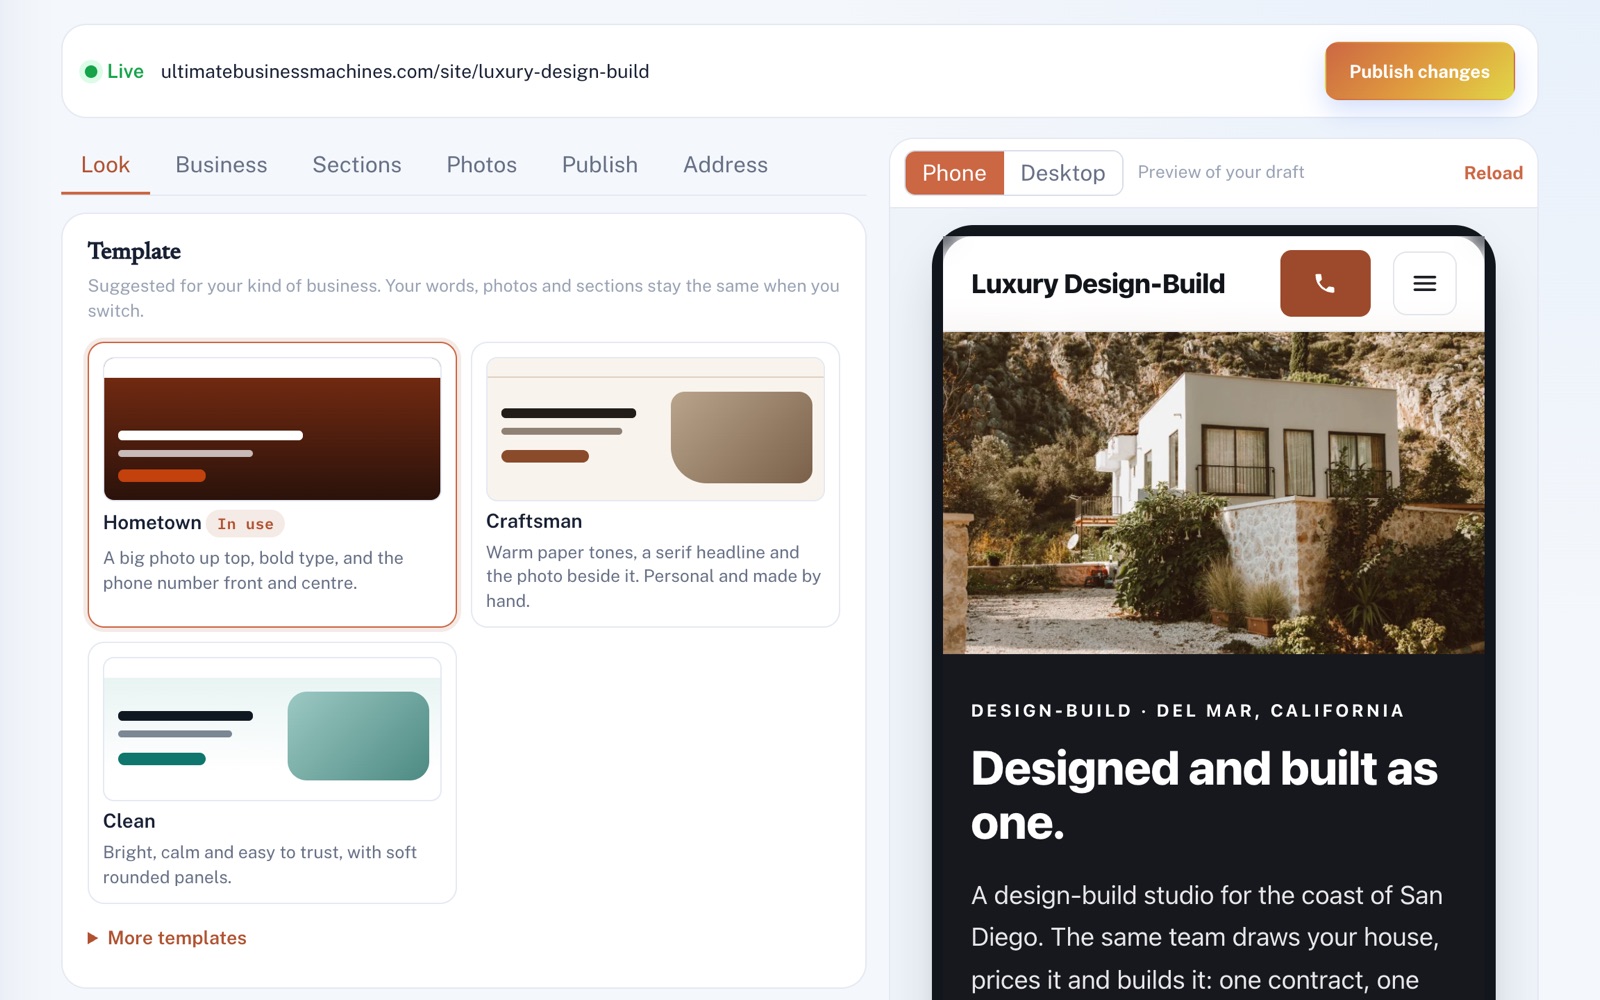Click the 'Live' status label

(125, 71)
